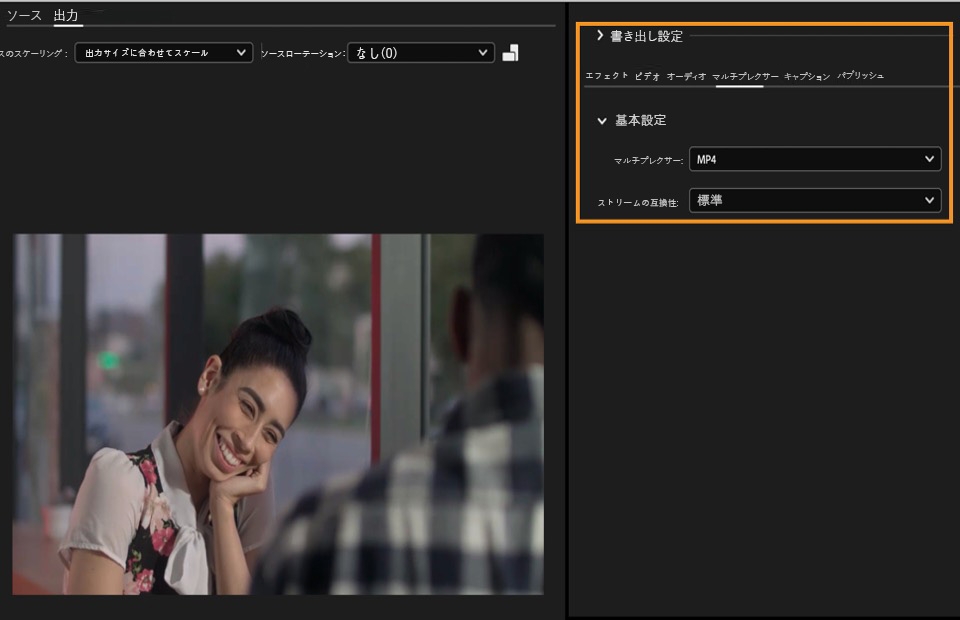Open the ビデオ settings tab
This screenshot has width=960, height=620.
click(x=647, y=76)
